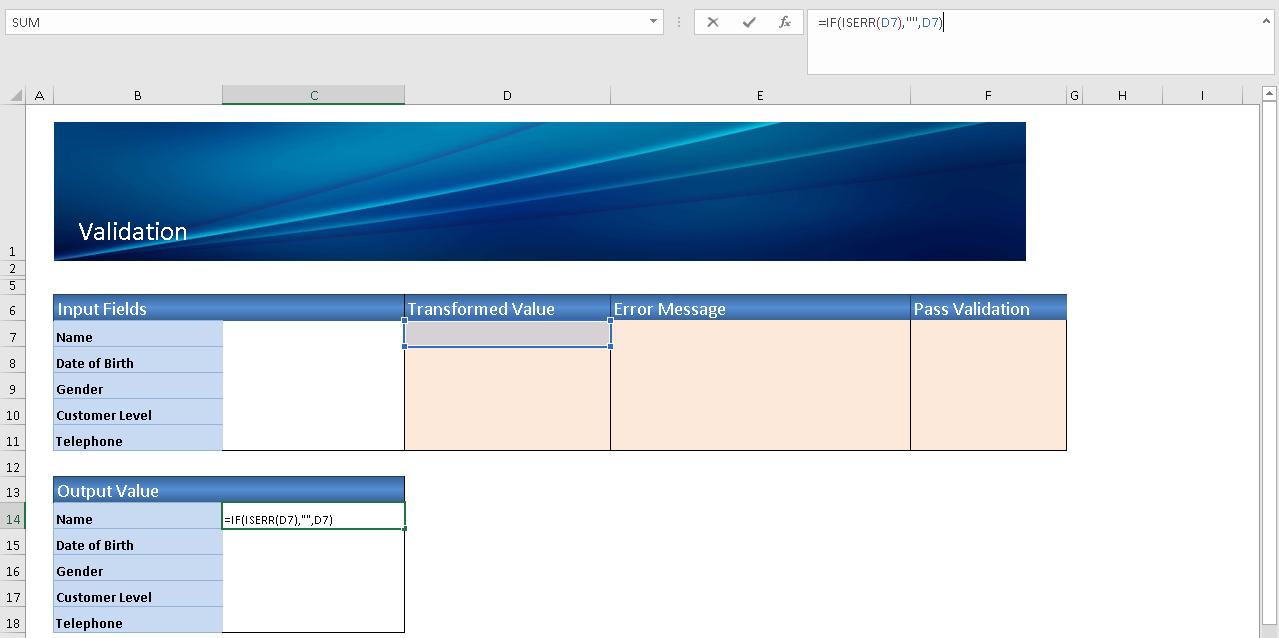Click the Error Message header cell
Image resolution: width=1279 pixels, height=638 pixels.
click(x=760, y=309)
